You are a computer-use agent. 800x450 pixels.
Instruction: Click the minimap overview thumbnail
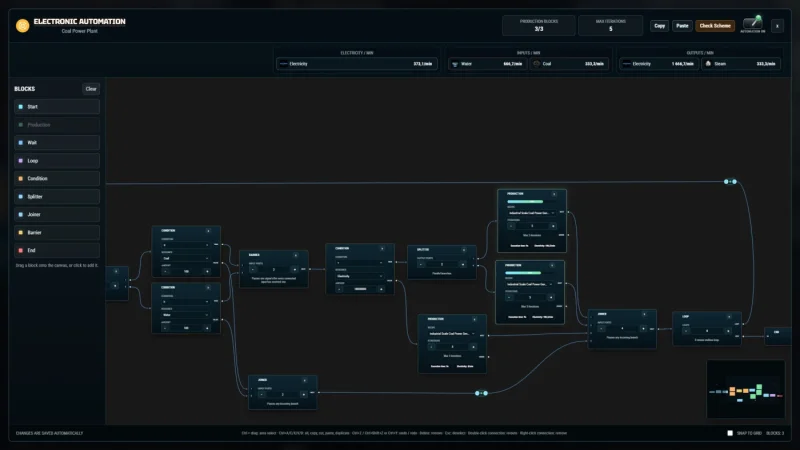click(745, 389)
